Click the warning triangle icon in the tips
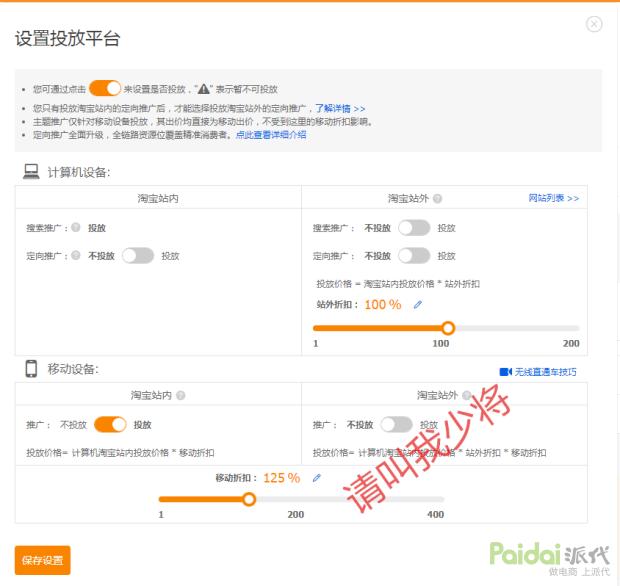The image size is (620, 586). (x=203, y=89)
